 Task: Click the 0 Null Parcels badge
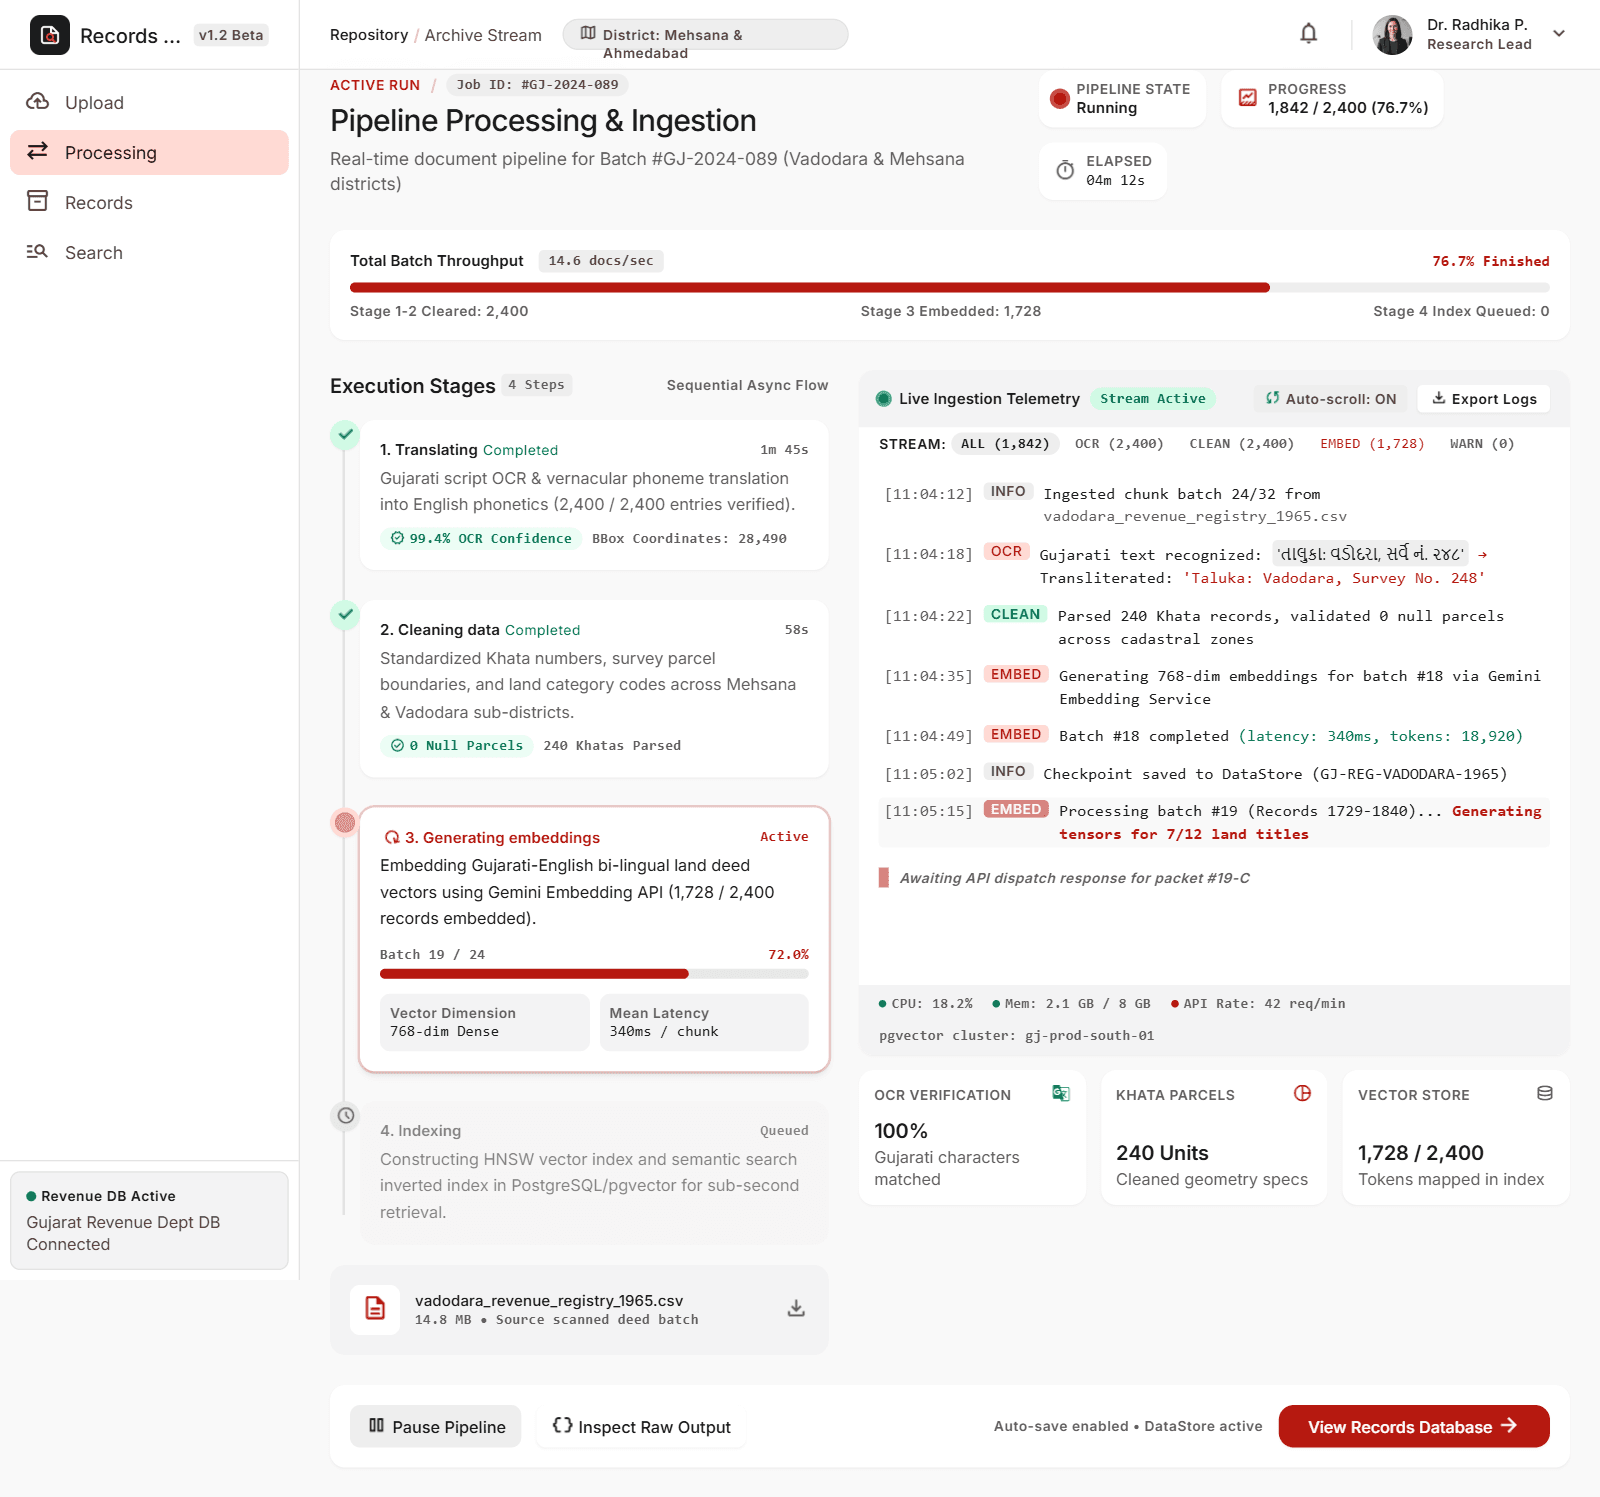click(x=457, y=745)
